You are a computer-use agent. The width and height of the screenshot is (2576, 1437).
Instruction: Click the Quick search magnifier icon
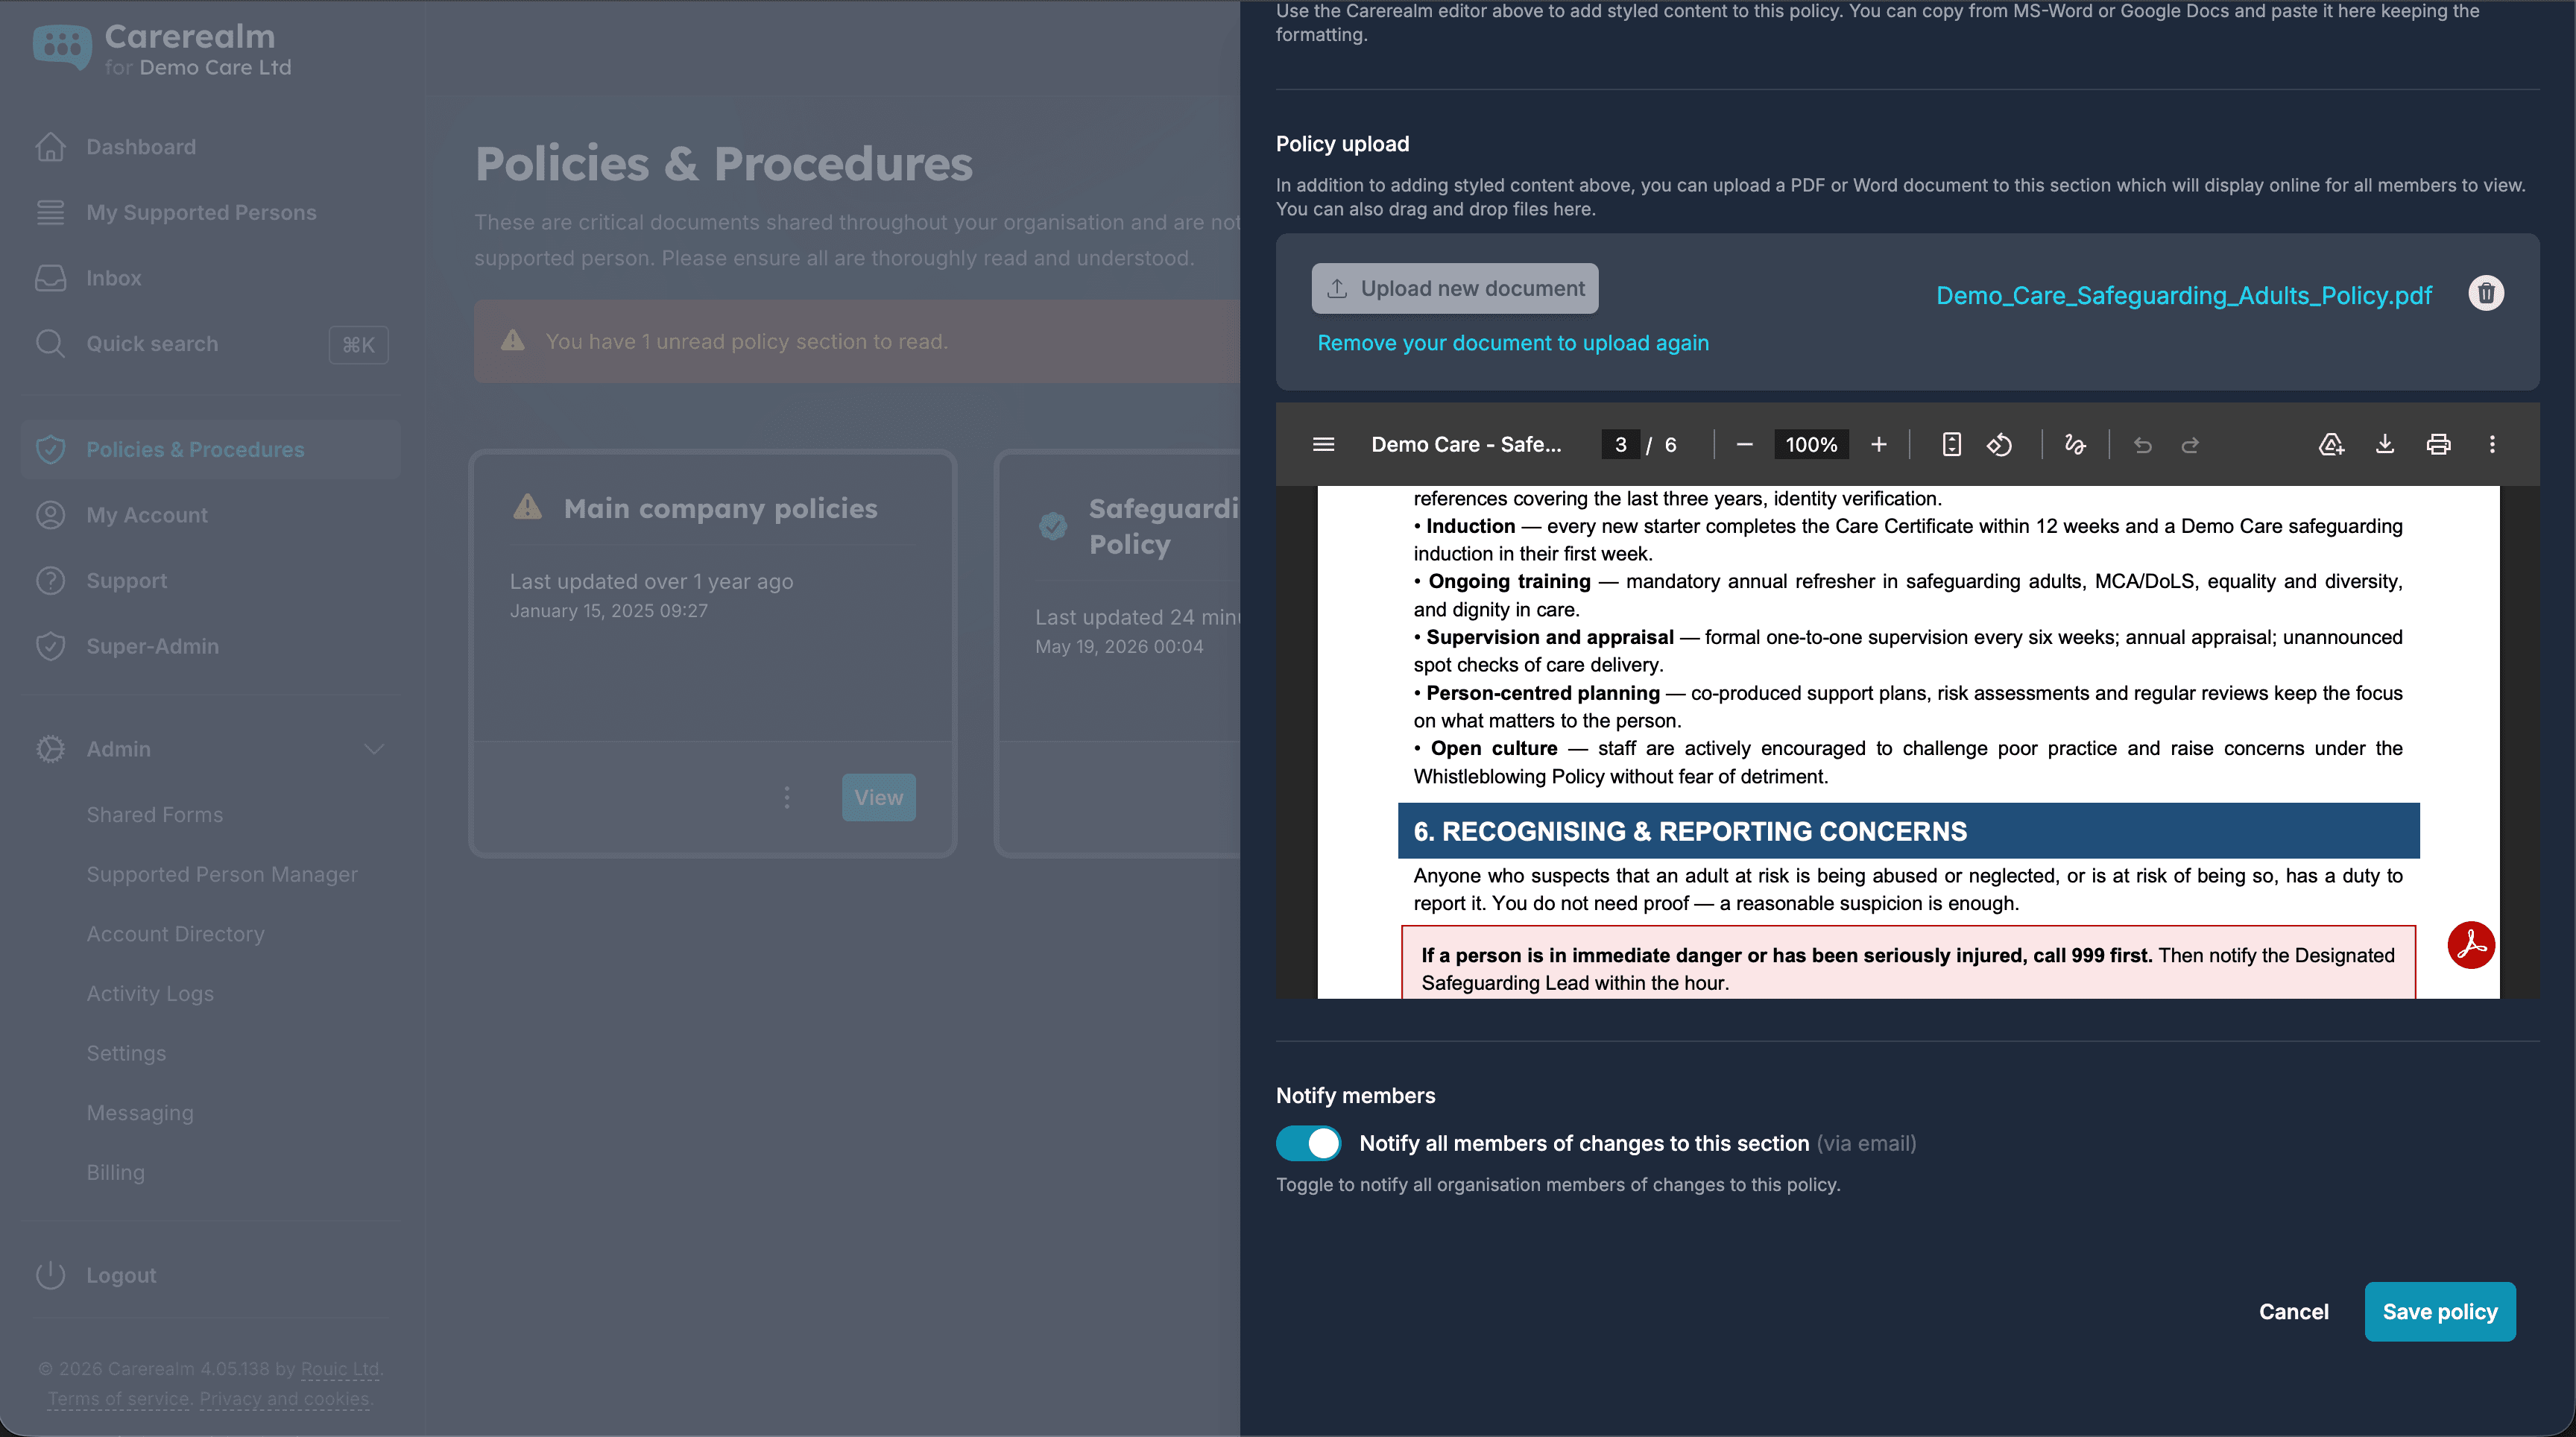[50, 343]
